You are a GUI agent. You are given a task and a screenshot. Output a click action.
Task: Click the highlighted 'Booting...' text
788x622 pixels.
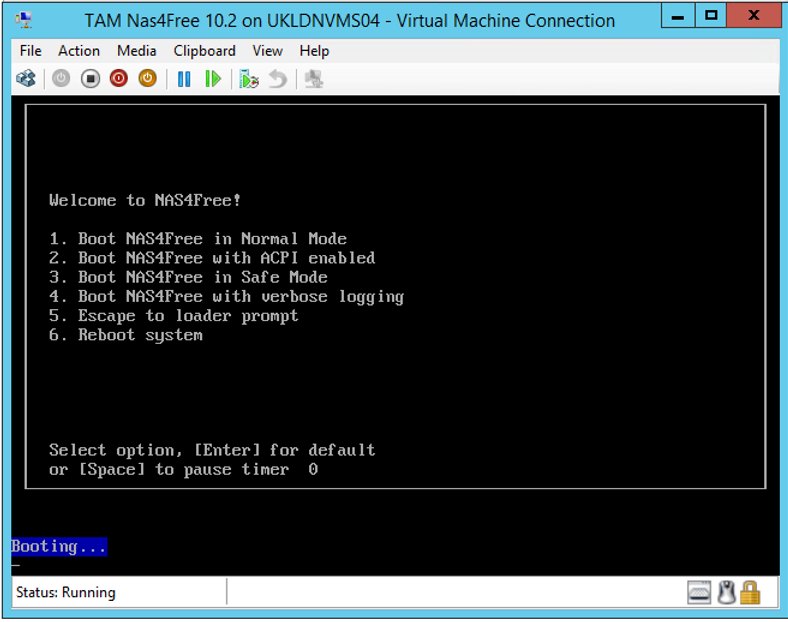coord(59,546)
